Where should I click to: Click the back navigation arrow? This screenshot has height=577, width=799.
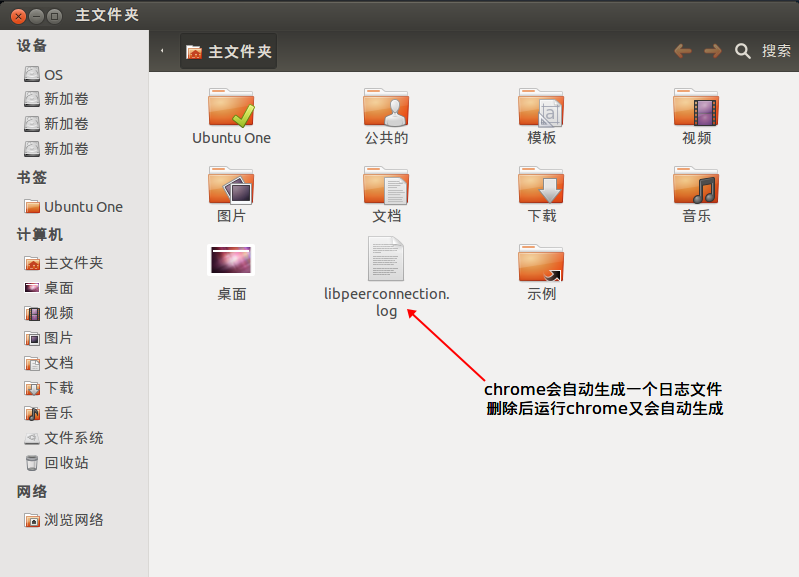pos(683,51)
